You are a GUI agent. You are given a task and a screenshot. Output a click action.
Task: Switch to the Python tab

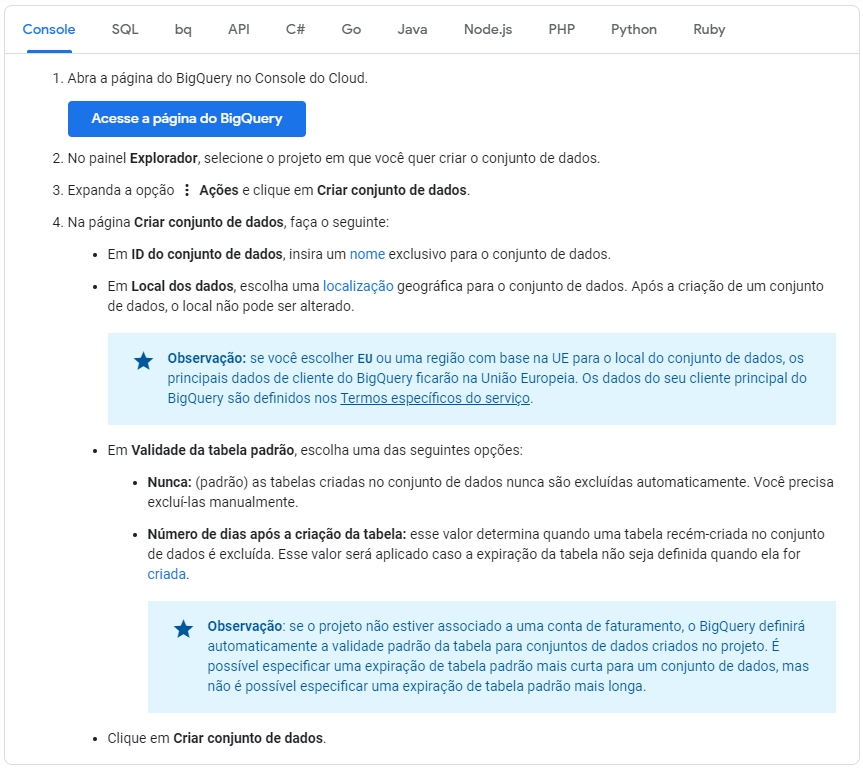pos(633,30)
